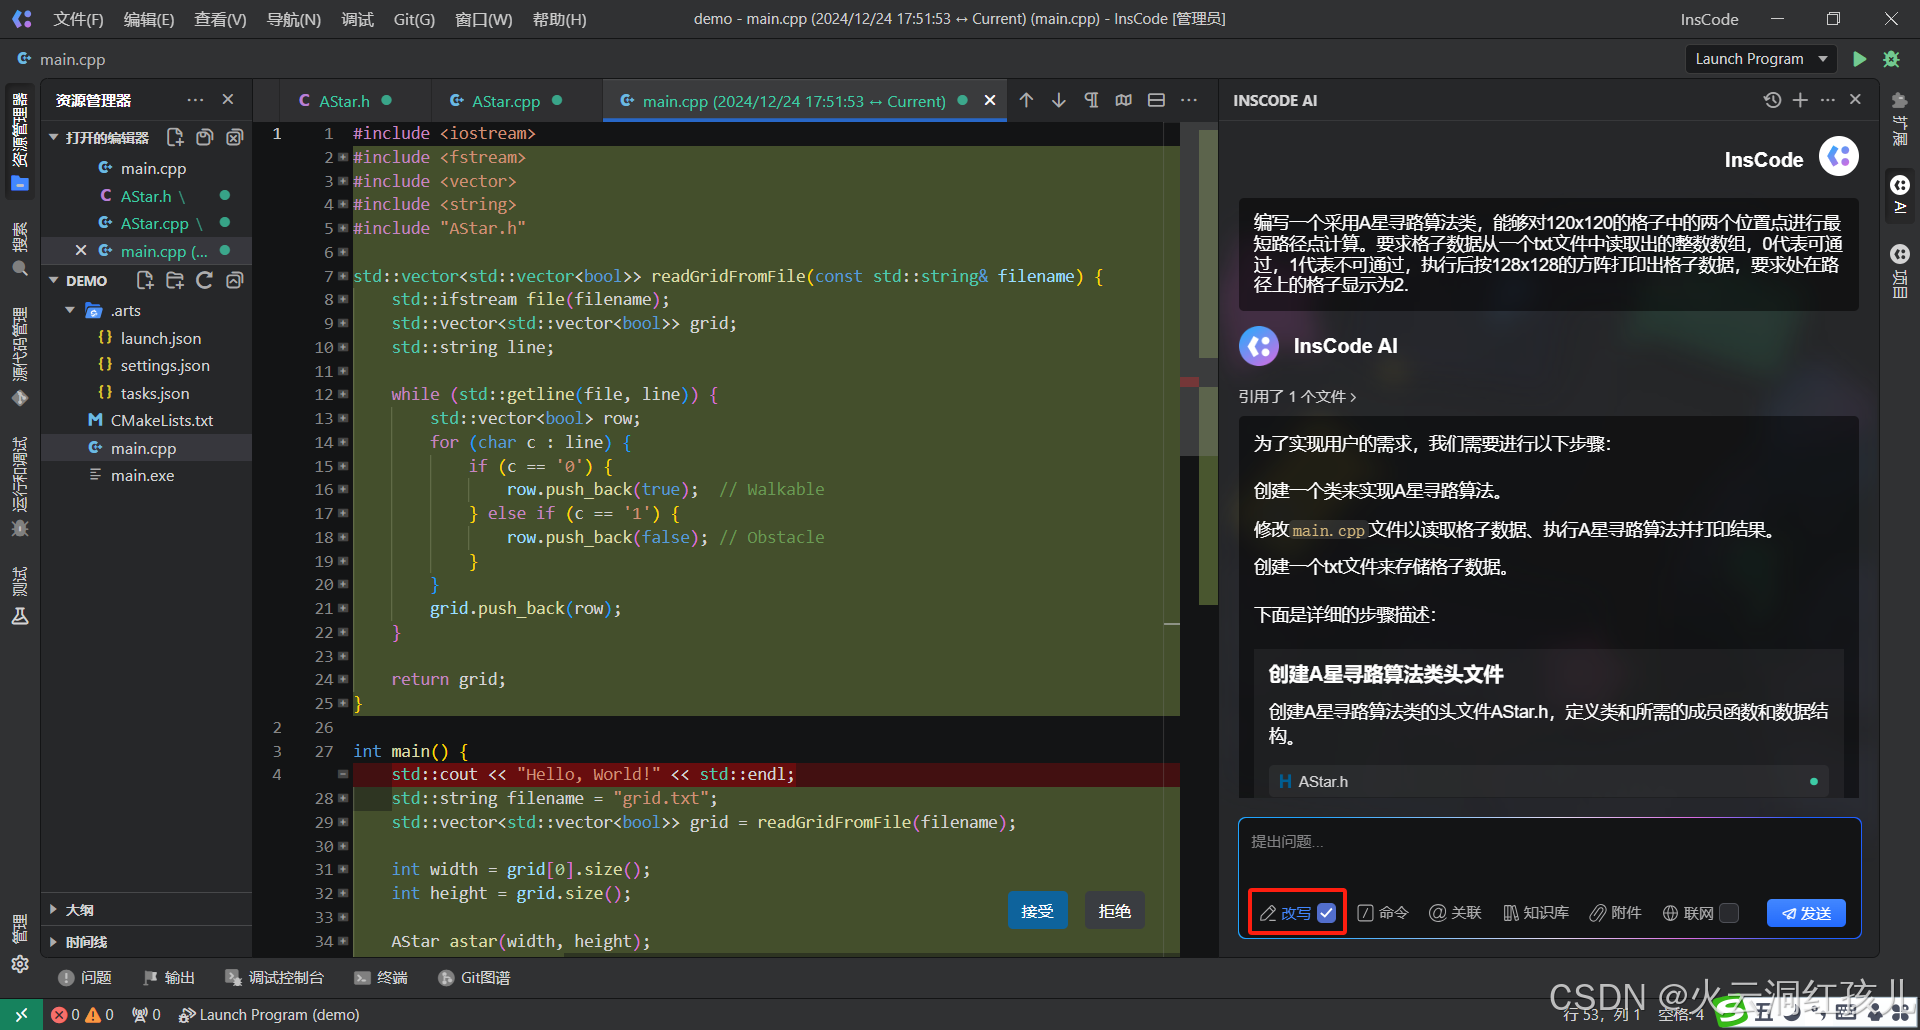Collapse .arts folder
Screen dimensions: 1920x1030
pyautogui.click(x=70, y=310)
